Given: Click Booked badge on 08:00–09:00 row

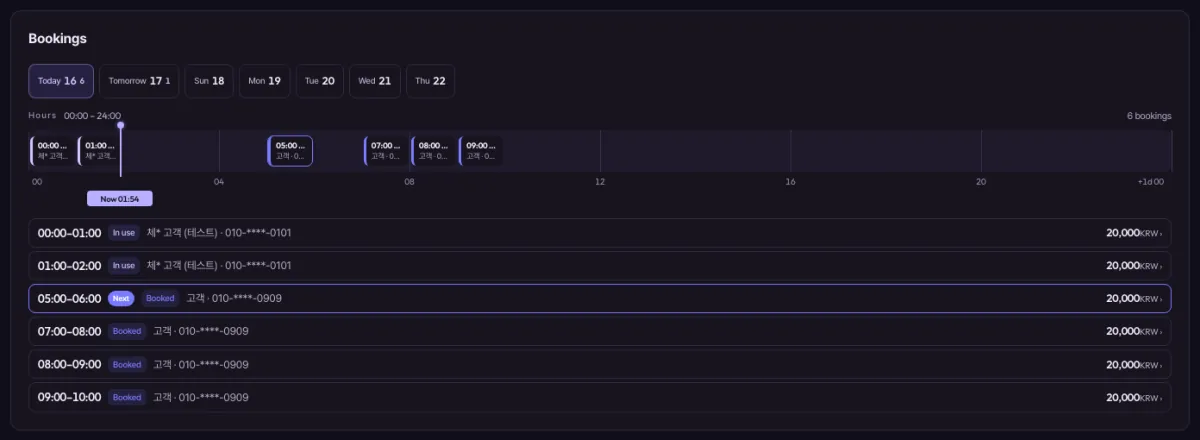Looking at the screenshot, I should point(127,364).
